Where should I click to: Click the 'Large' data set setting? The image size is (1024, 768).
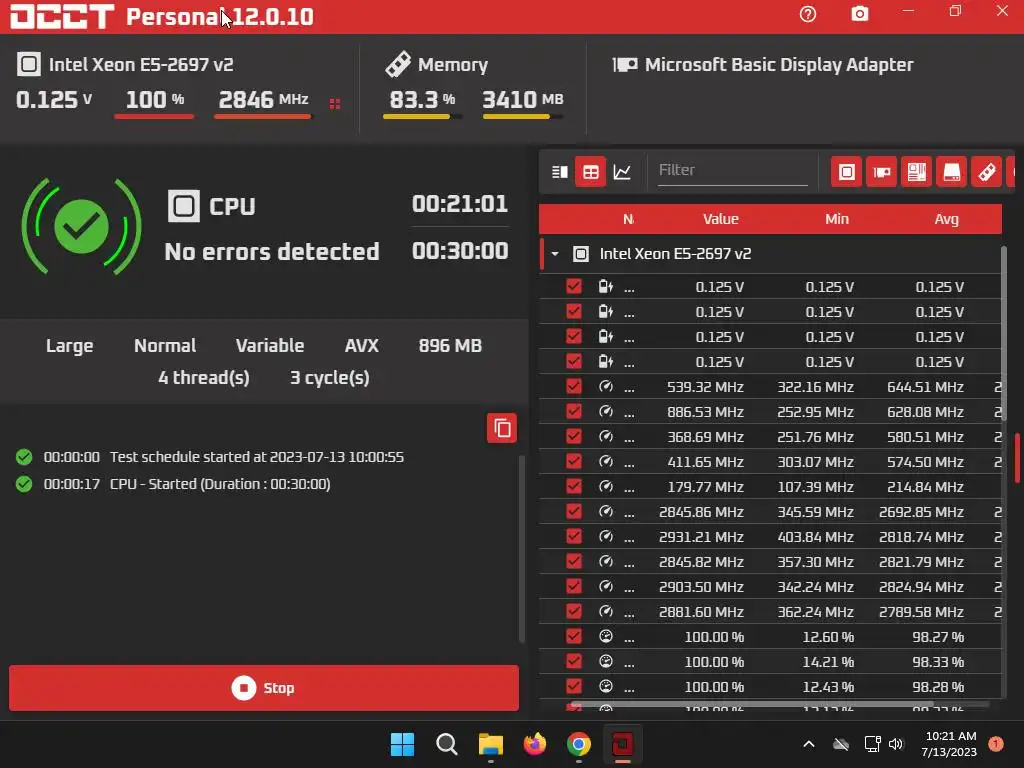69,345
